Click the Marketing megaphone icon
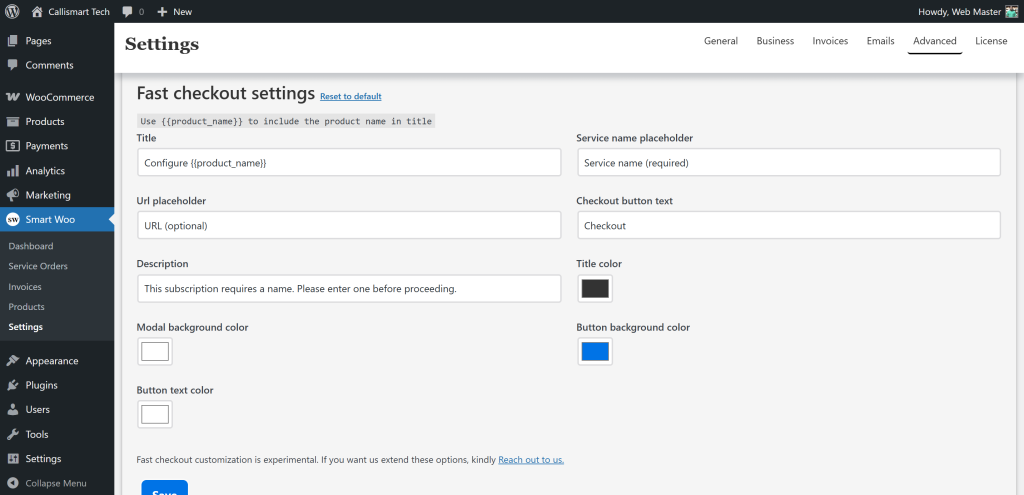The height and width of the screenshot is (495, 1024). [x=12, y=195]
